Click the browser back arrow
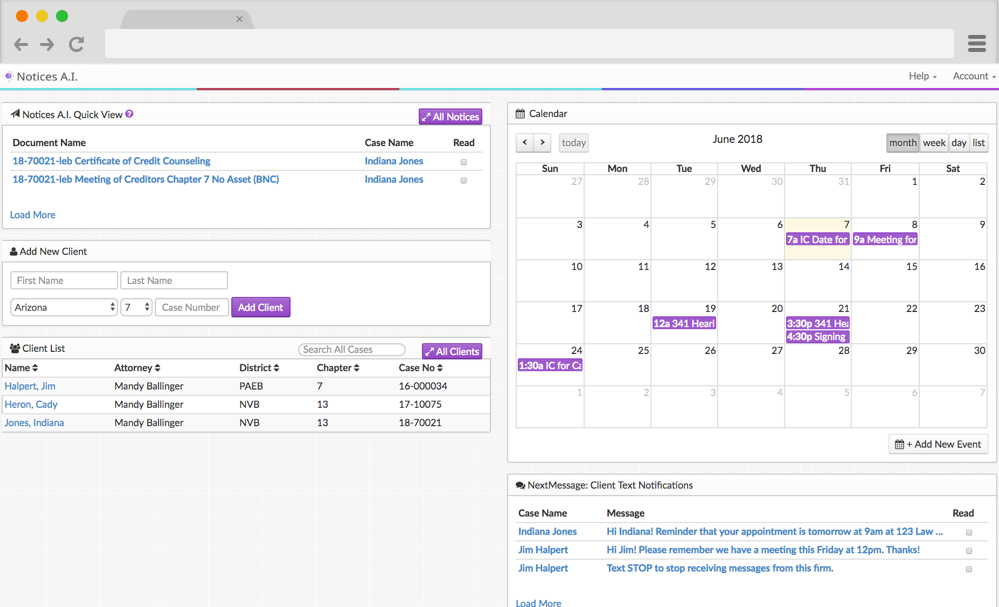This screenshot has height=607, width=999. point(21,44)
